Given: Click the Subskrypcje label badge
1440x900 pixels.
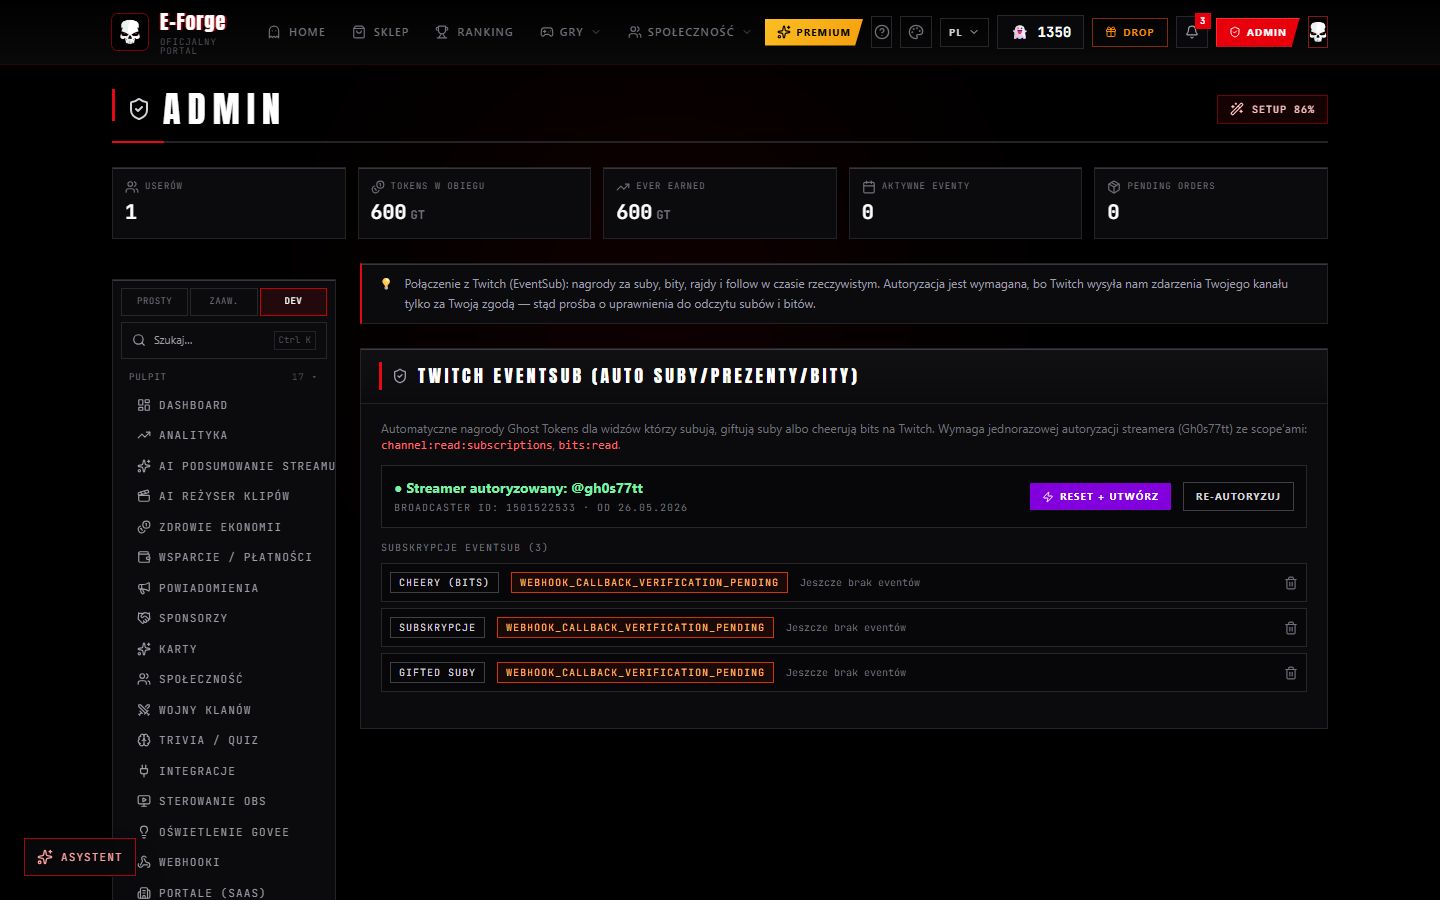Looking at the screenshot, I should [437, 628].
